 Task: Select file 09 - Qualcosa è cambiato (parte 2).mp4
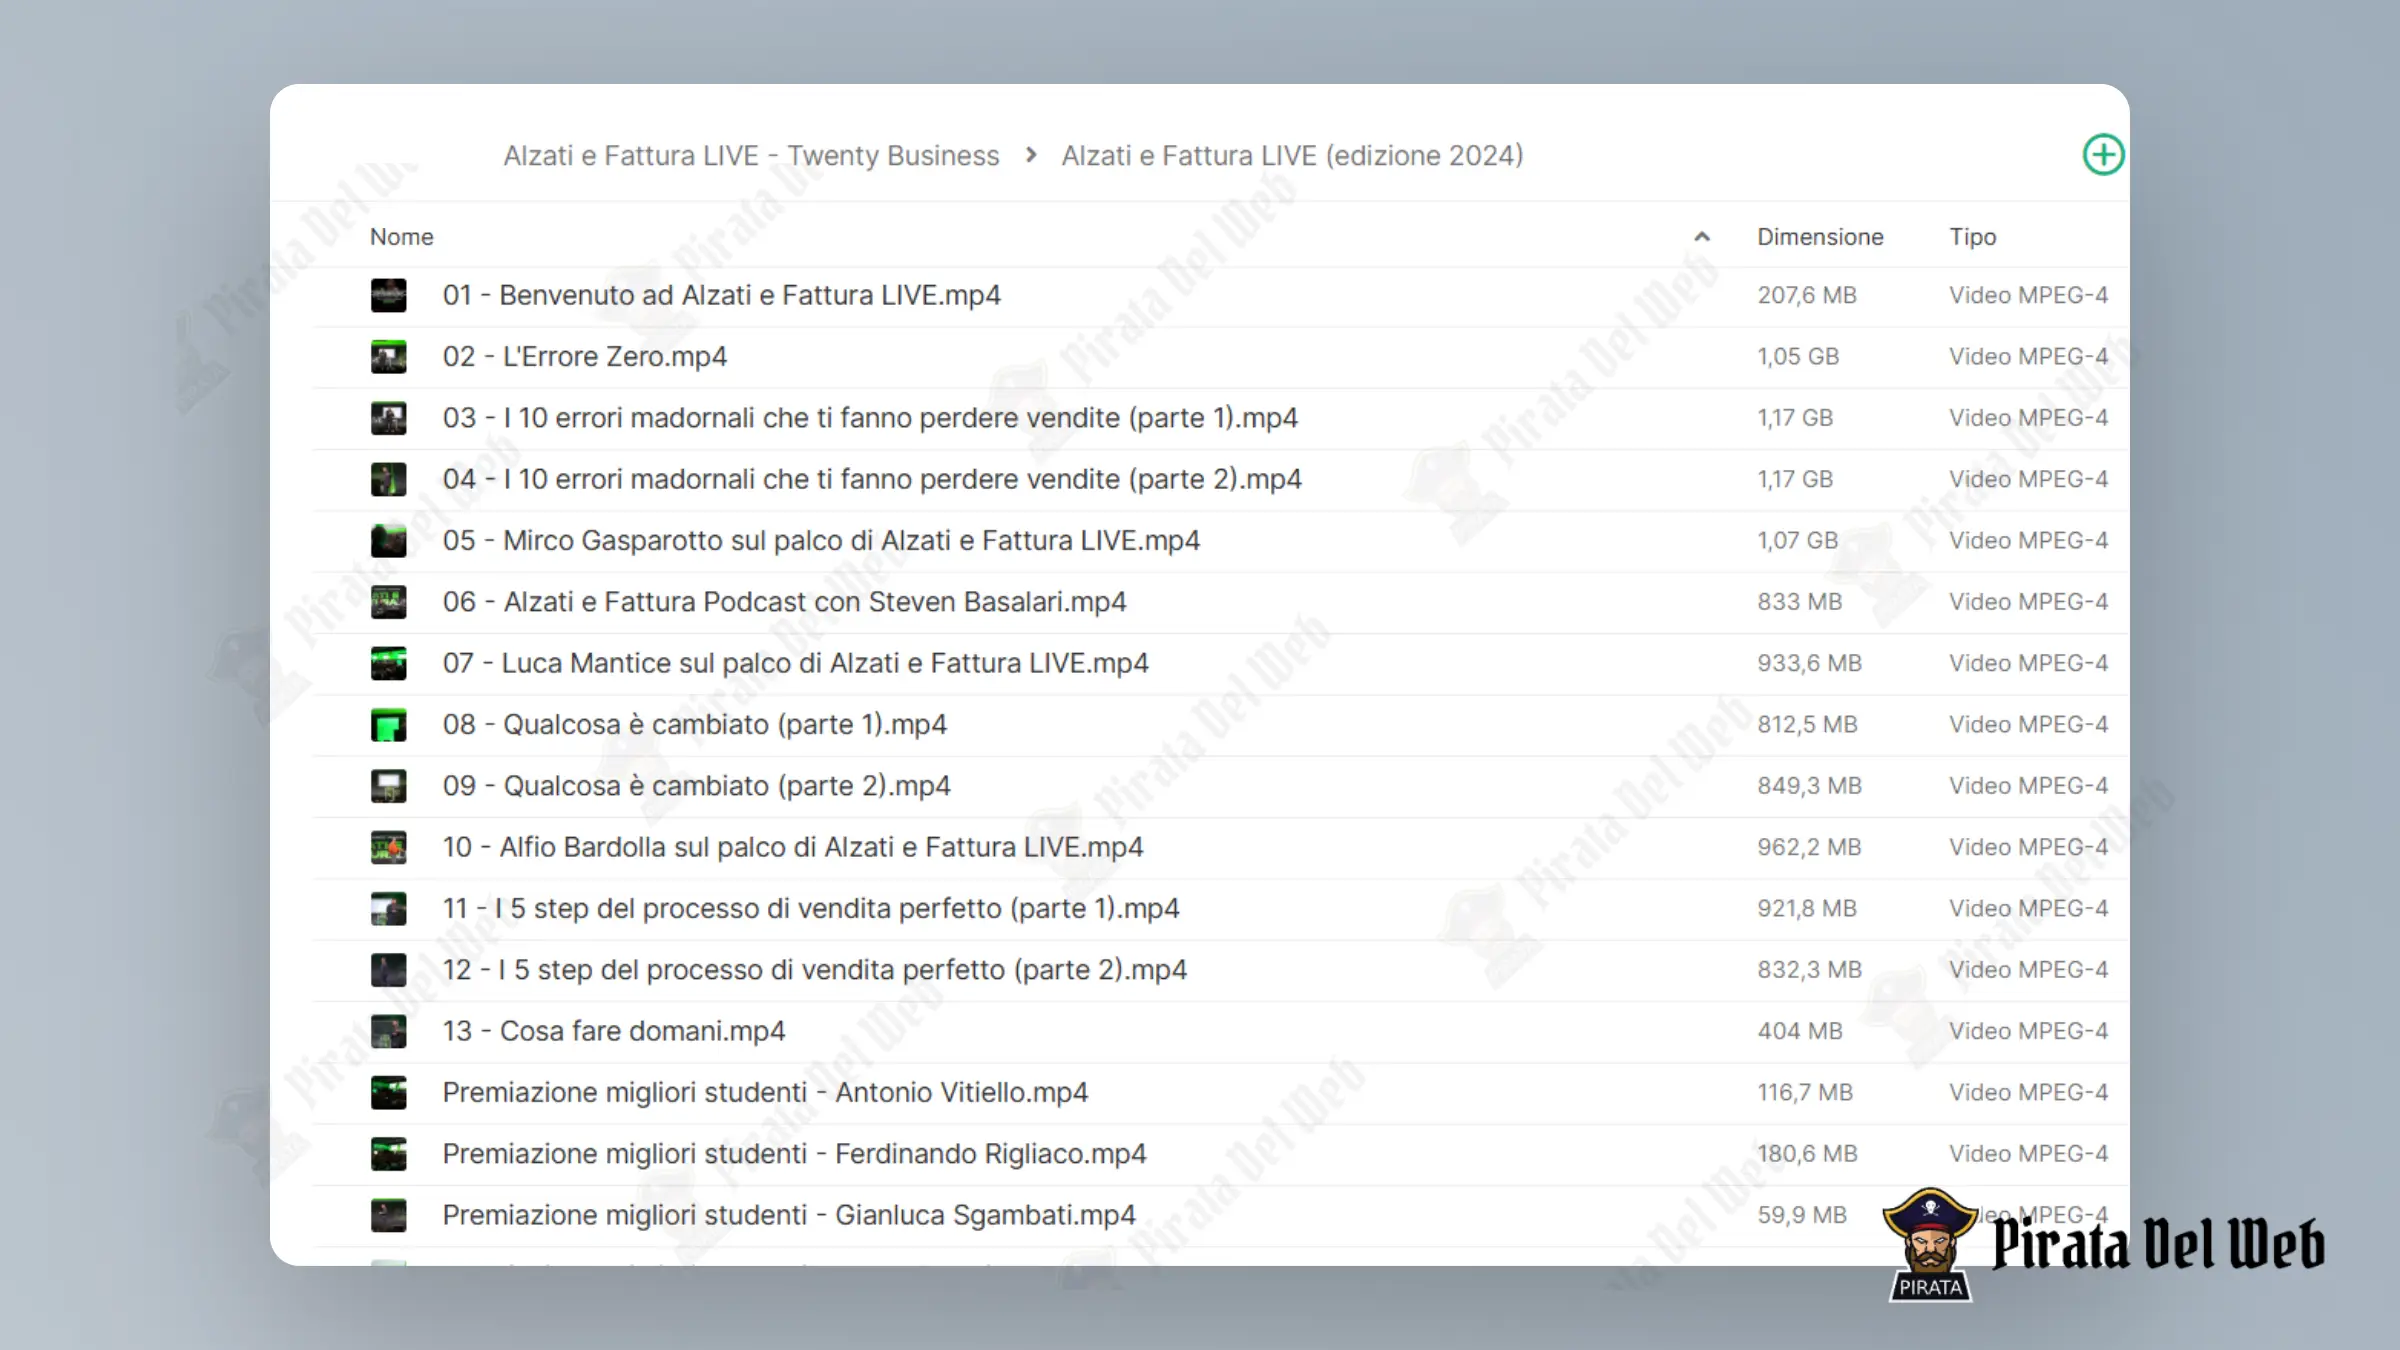[696, 786]
